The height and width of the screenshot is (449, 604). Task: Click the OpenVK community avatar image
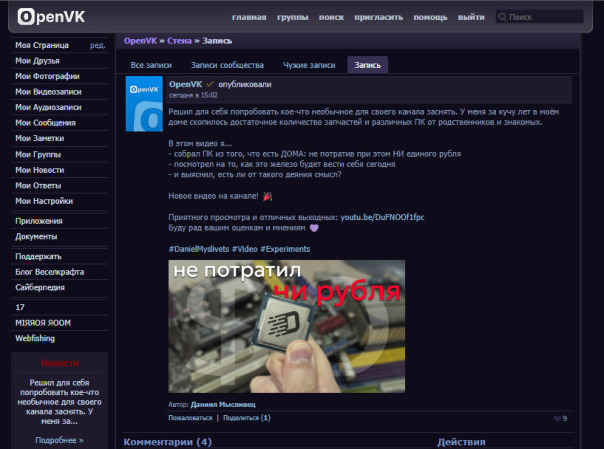pyautogui.click(x=144, y=105)
